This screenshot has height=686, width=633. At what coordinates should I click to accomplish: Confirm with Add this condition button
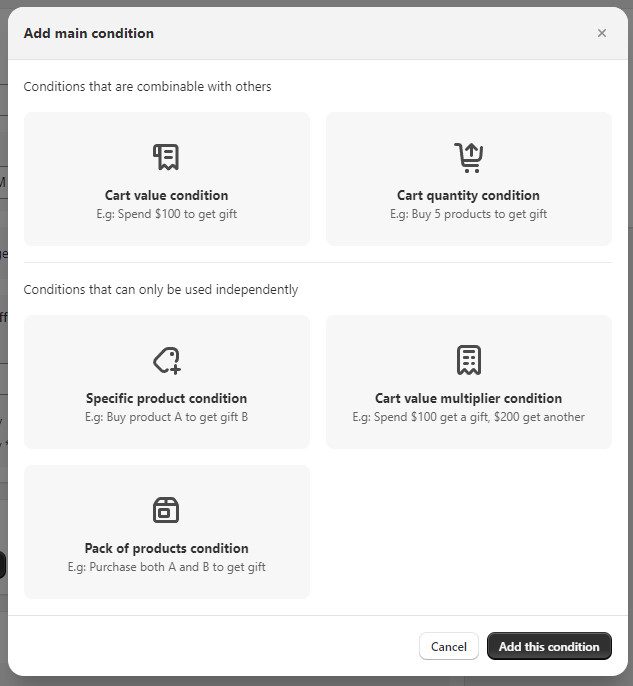coord(549,646)
